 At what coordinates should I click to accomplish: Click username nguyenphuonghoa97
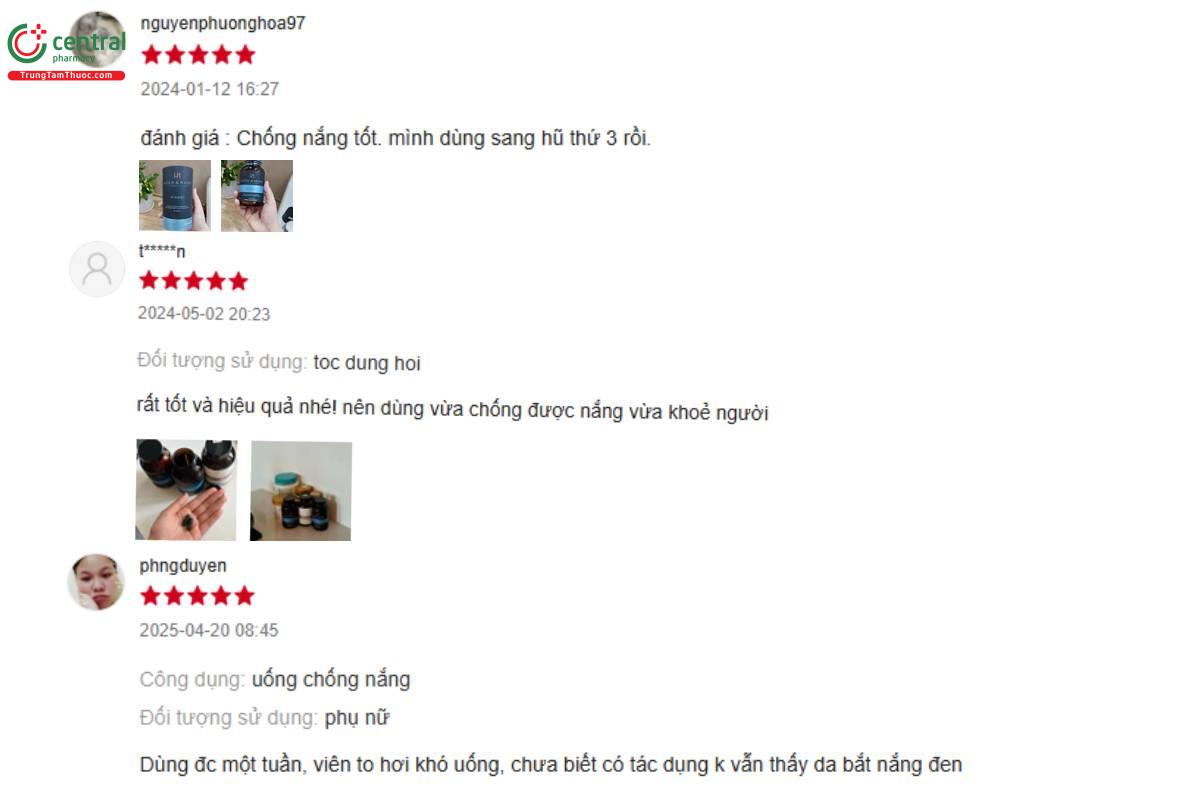[x=223, y=23]
